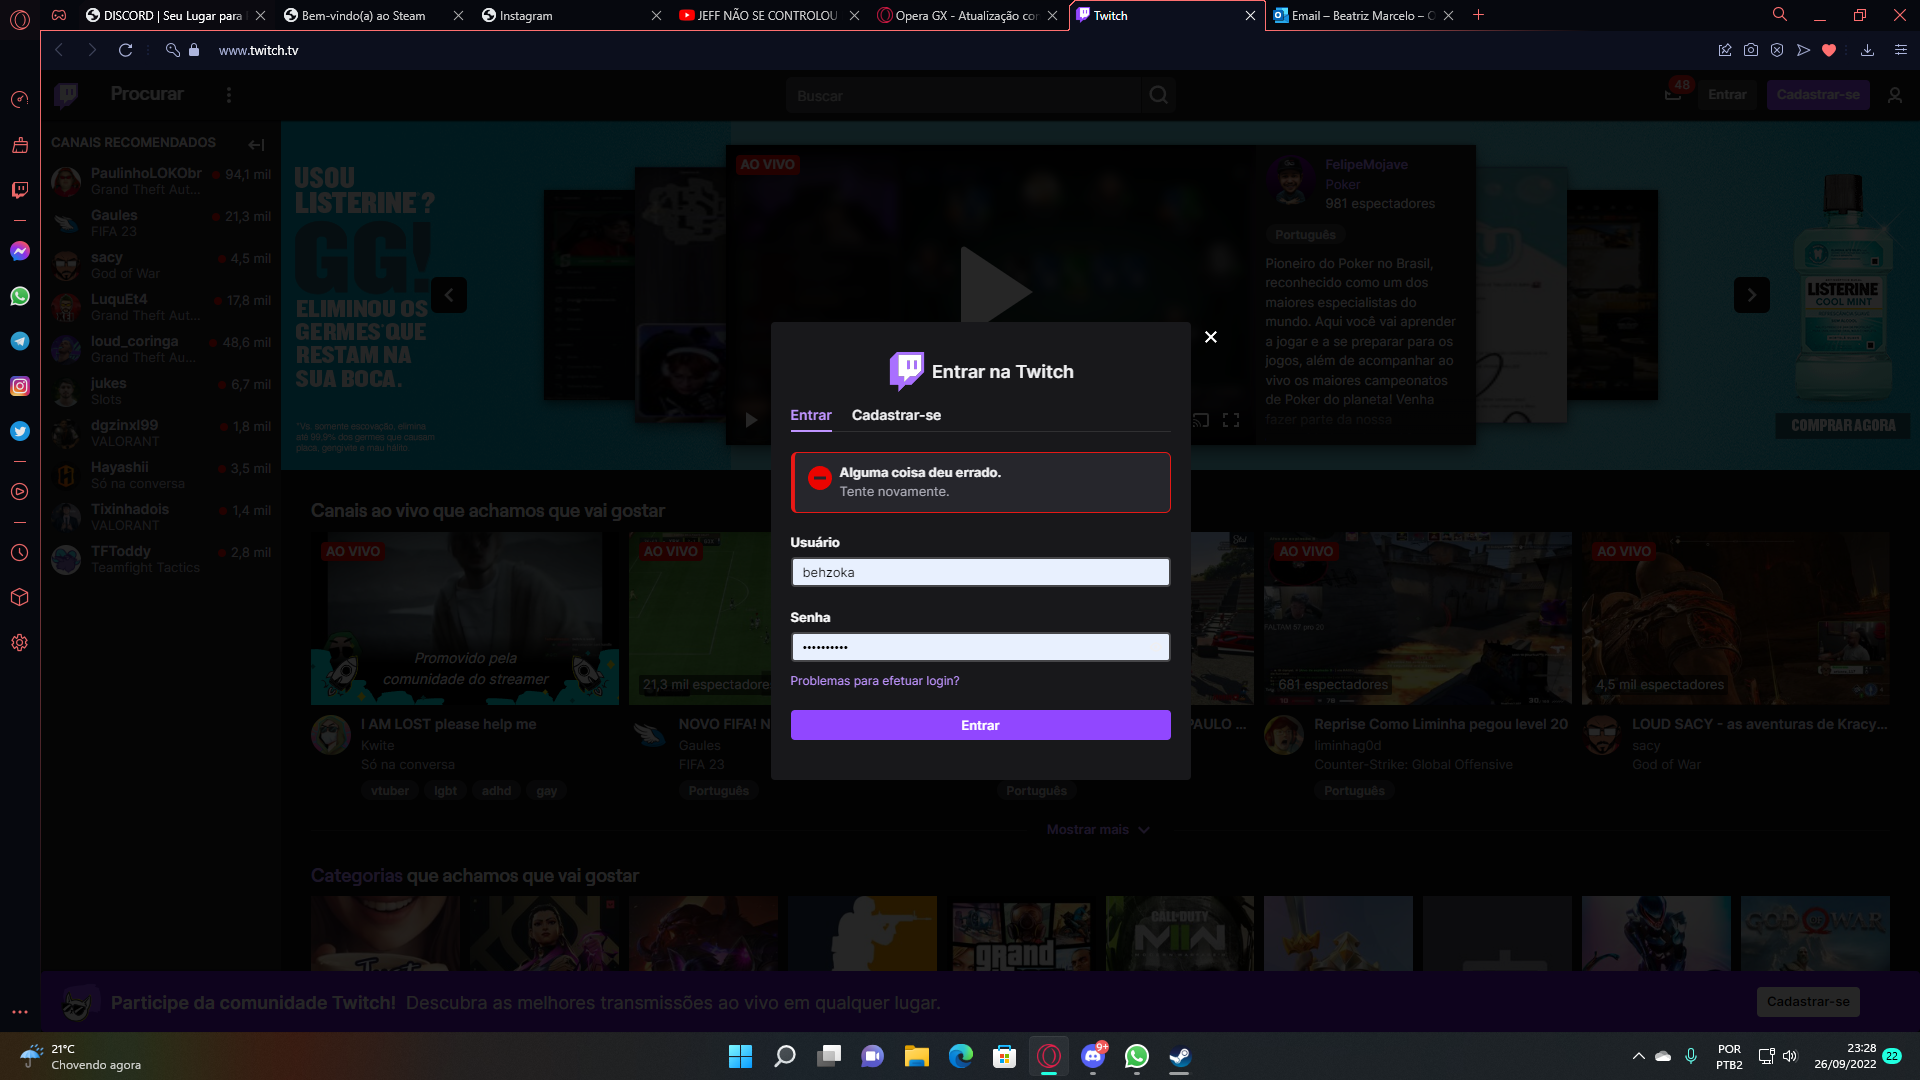The width and height of the screenshot is (1920, 1080).
Task: Click Senha password field
Action: coord(980,647)
